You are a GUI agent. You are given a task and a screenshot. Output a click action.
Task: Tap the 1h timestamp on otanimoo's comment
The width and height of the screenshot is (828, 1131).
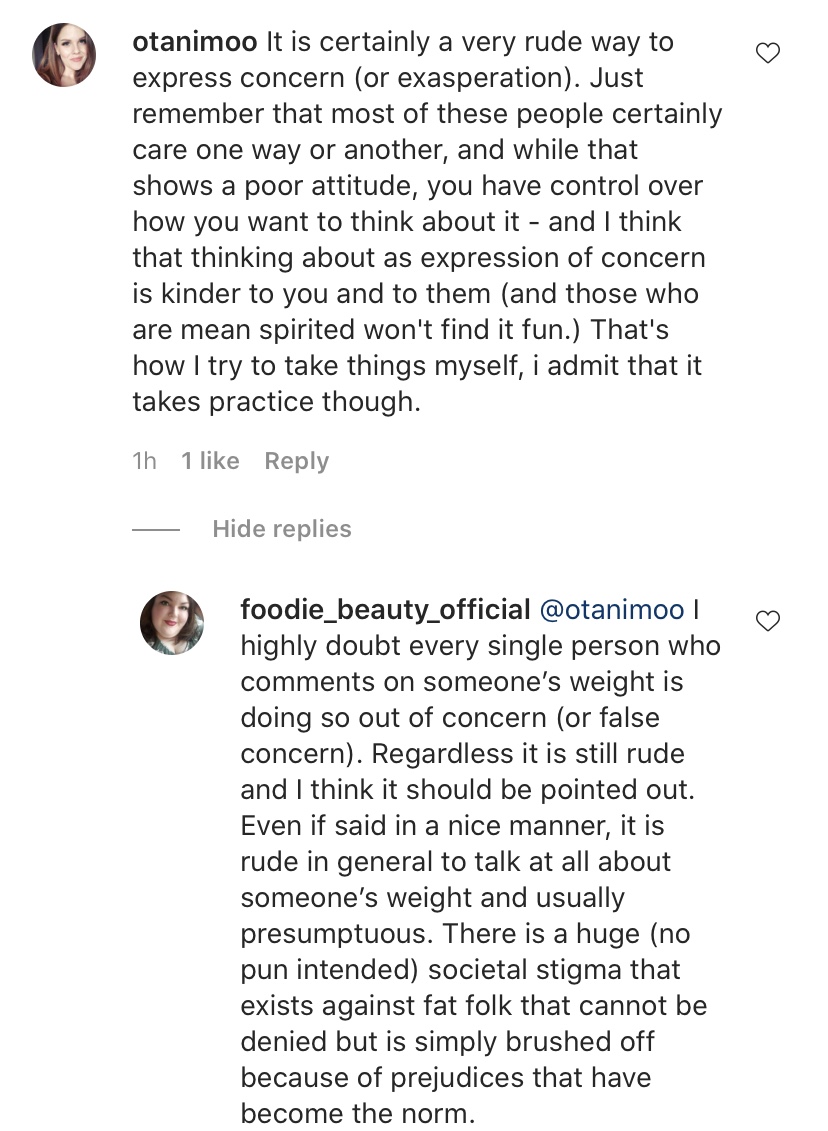144,460
